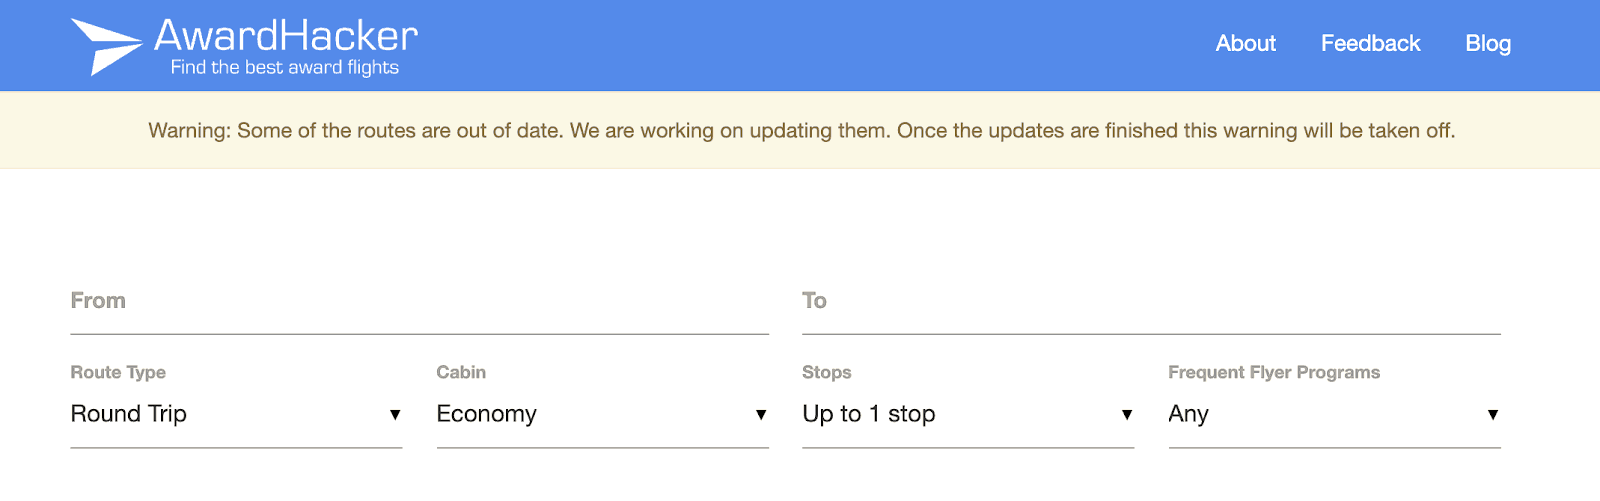Click the out-of-date routes warning banner
1600x501 pixels.
click(800, 130)
